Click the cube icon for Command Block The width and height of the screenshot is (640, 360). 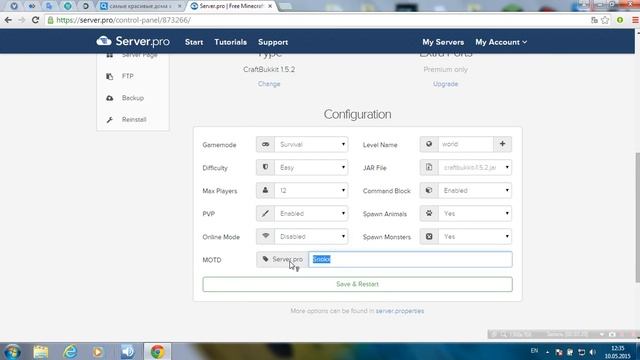(x=429, y=191)
